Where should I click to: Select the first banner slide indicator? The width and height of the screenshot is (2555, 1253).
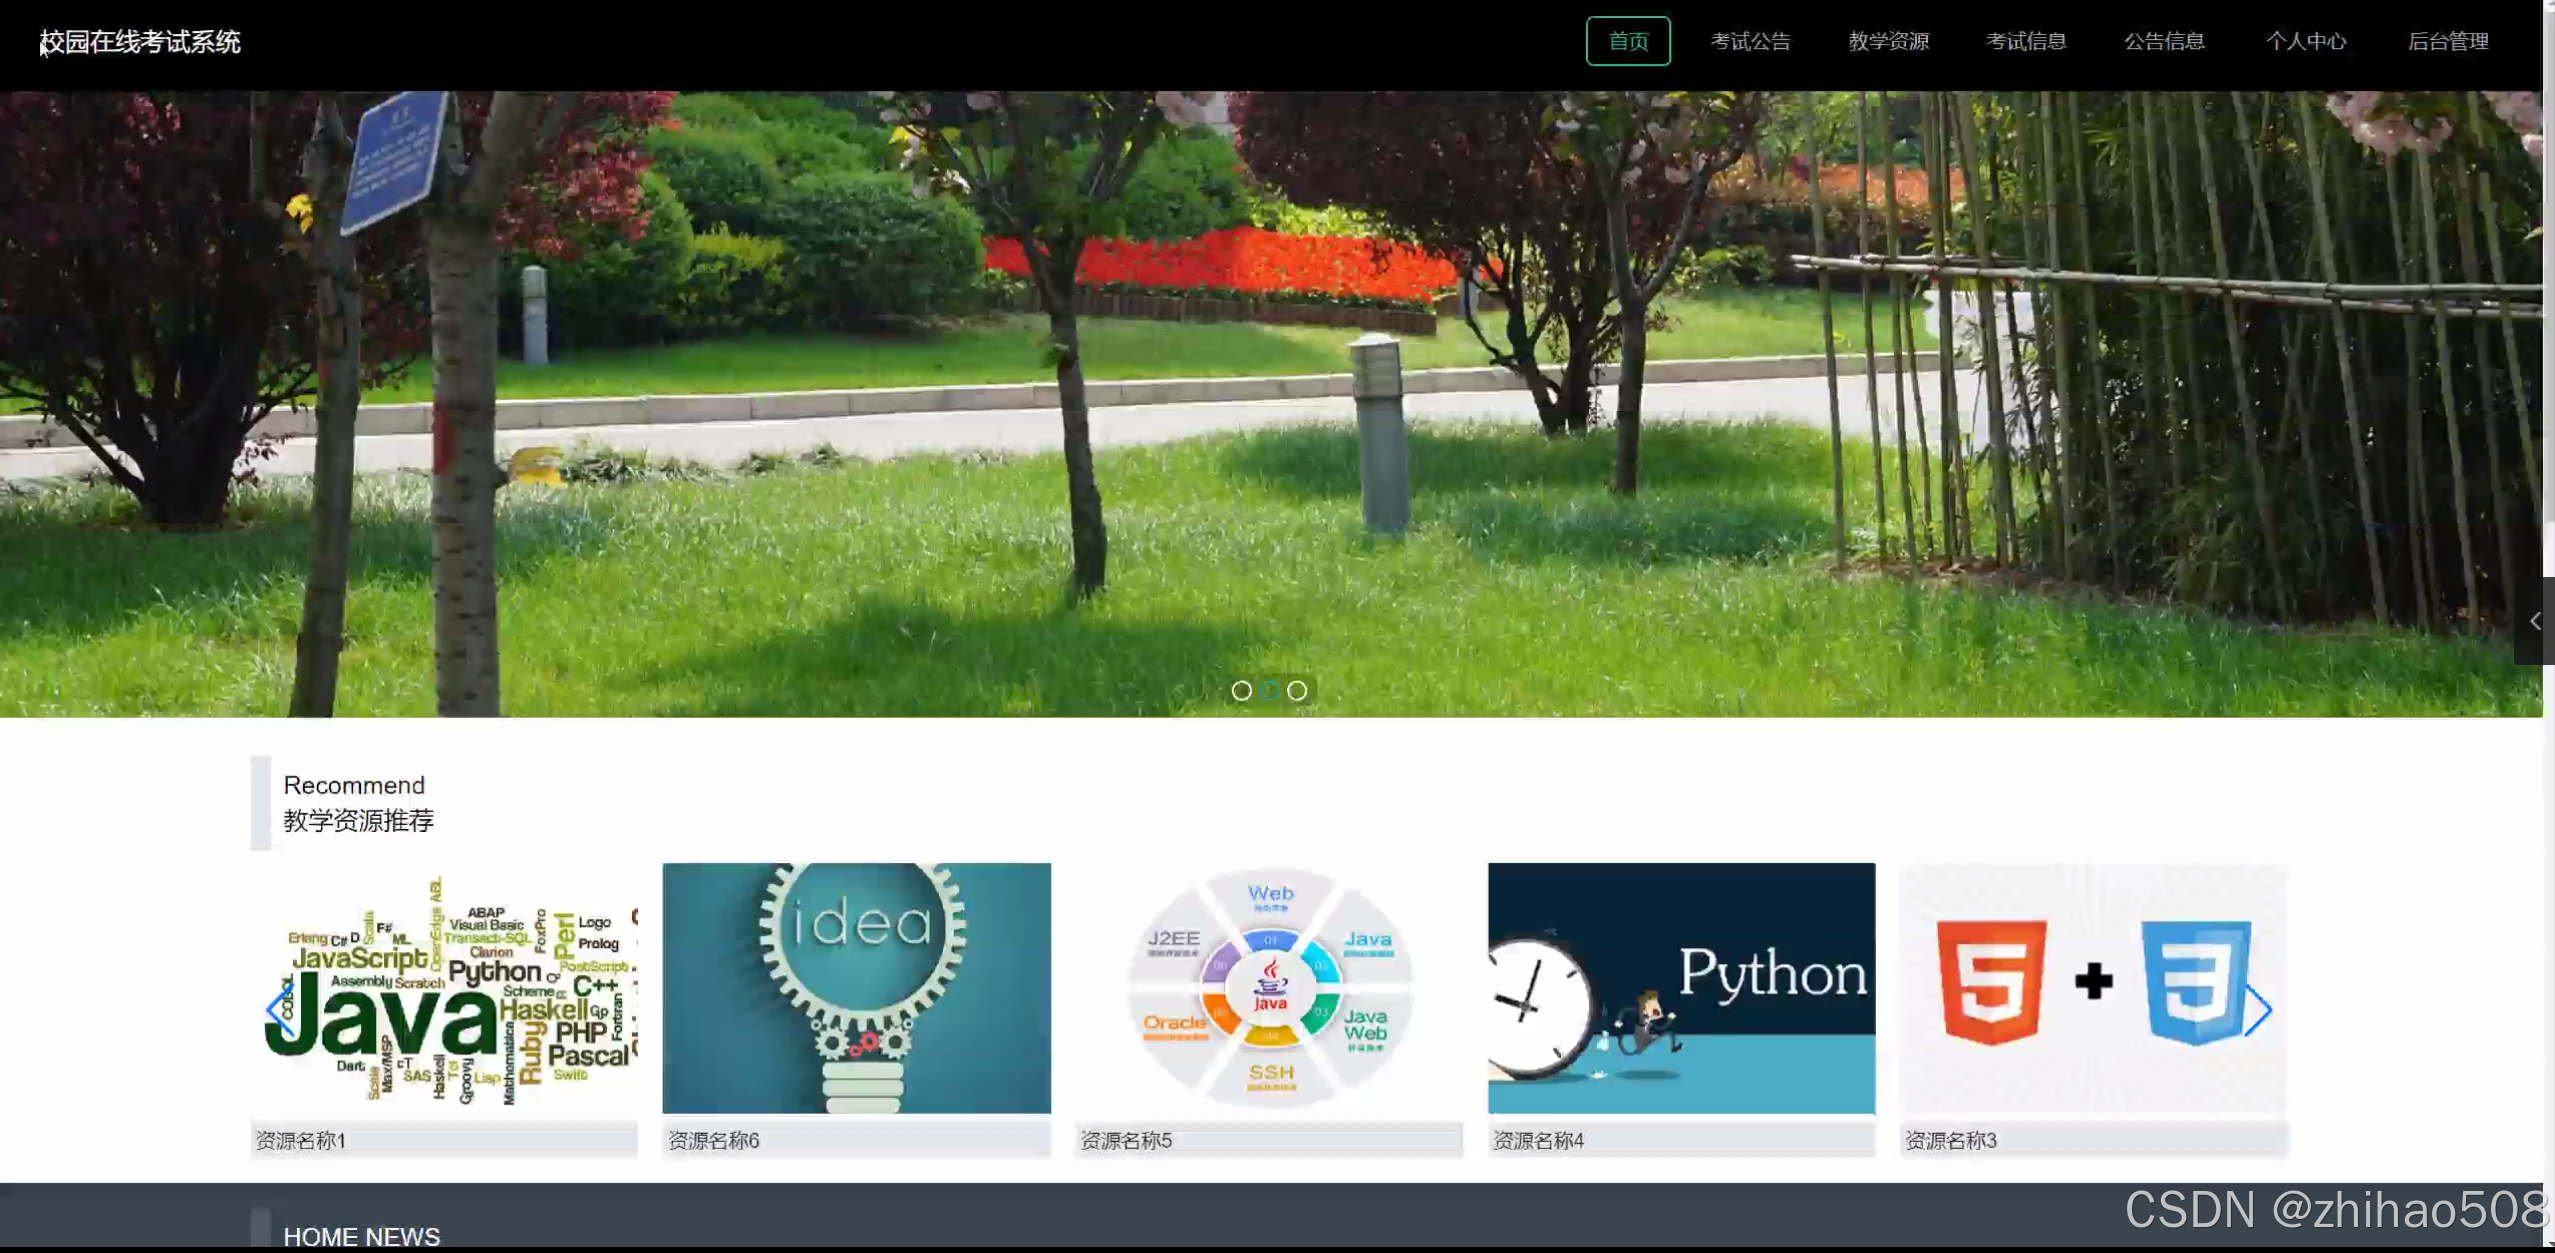[1241, 691]
